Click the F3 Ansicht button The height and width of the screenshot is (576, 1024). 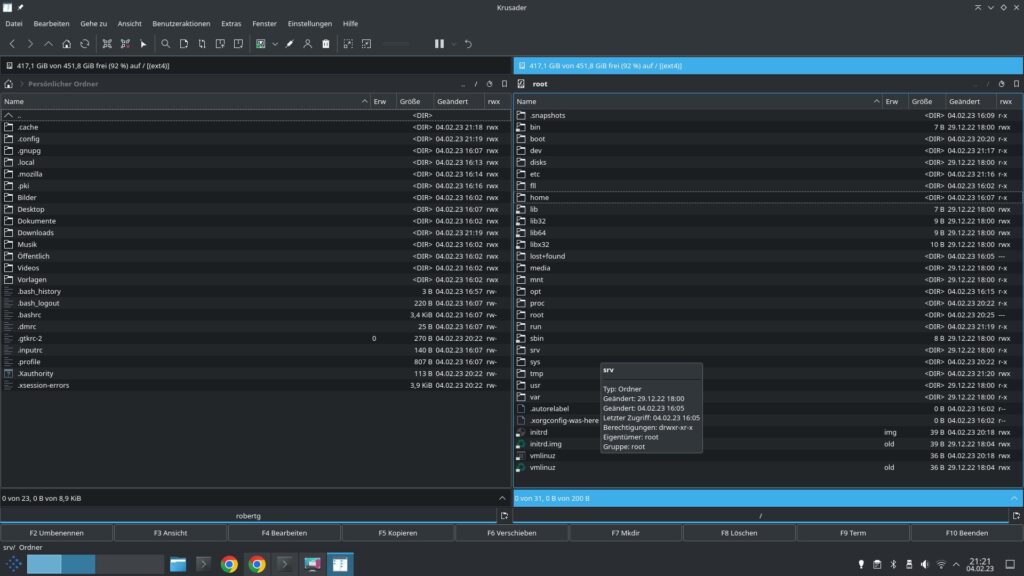point(170,533)
